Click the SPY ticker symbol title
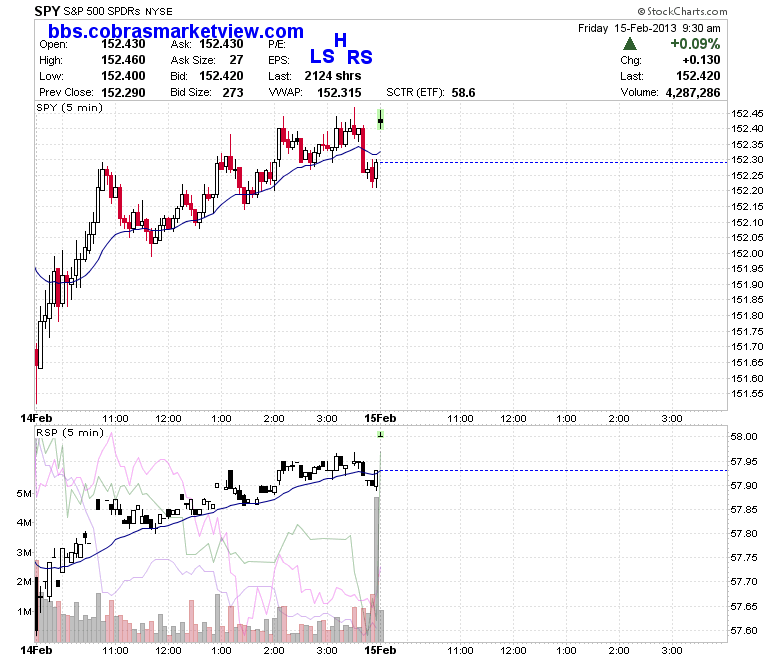This screenshot has height=659, width=780. (x=47, y=11)
